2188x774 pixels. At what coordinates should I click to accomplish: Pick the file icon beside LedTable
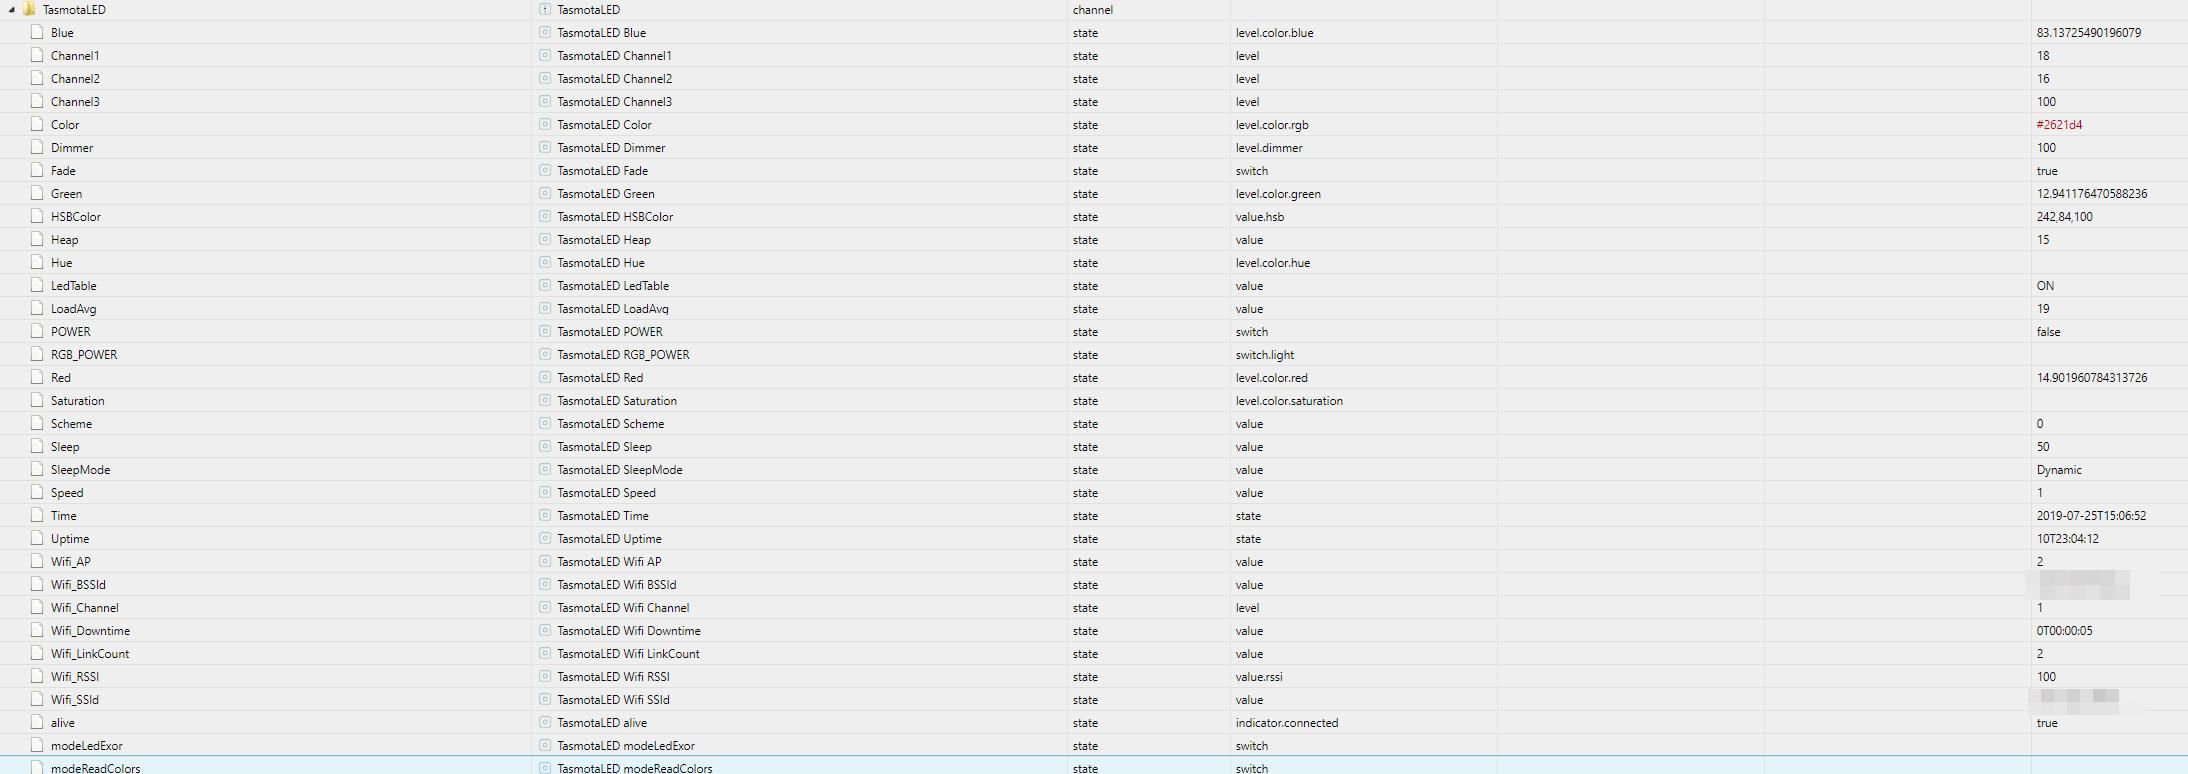pos(37,285)
